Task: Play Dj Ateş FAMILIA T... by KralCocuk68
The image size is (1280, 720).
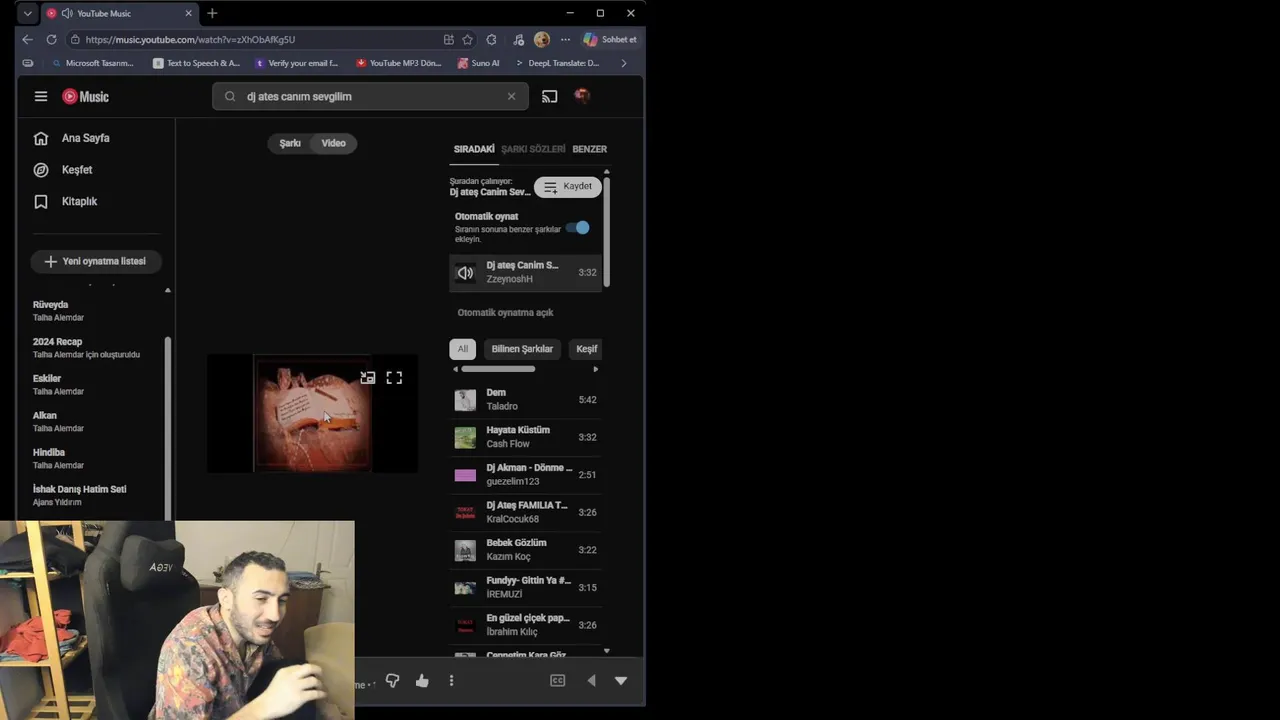Action: 525,512
